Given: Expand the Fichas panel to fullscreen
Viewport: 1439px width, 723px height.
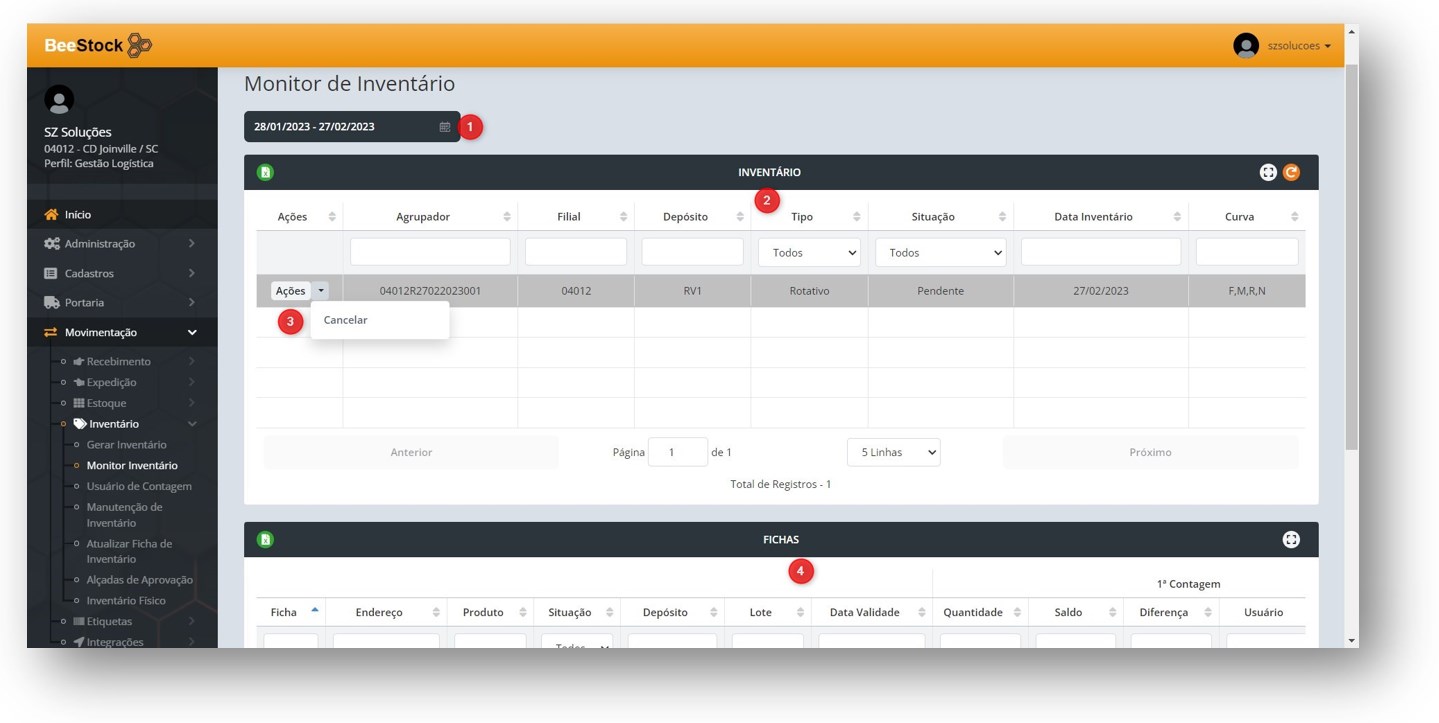Looking at the screenshot, I should pyautogui.click(x=1291, y=539).
